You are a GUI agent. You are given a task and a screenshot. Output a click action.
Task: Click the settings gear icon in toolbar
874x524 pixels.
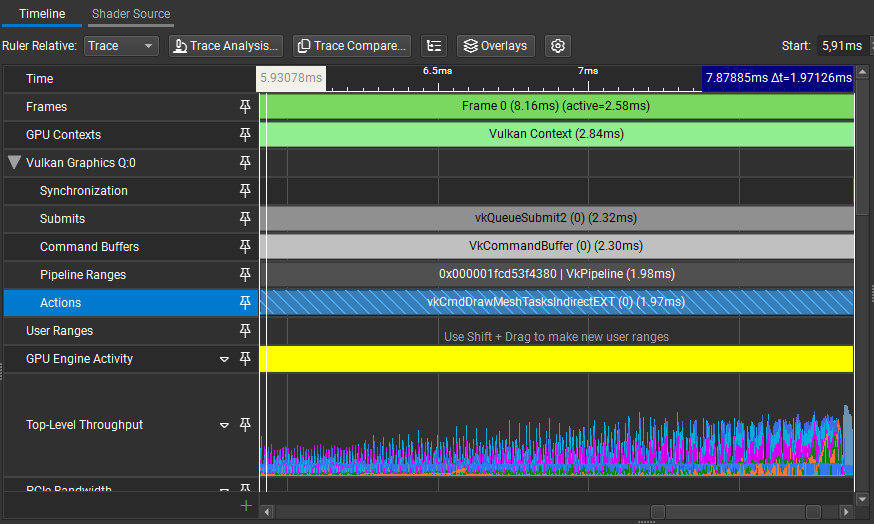coord(558,46)
